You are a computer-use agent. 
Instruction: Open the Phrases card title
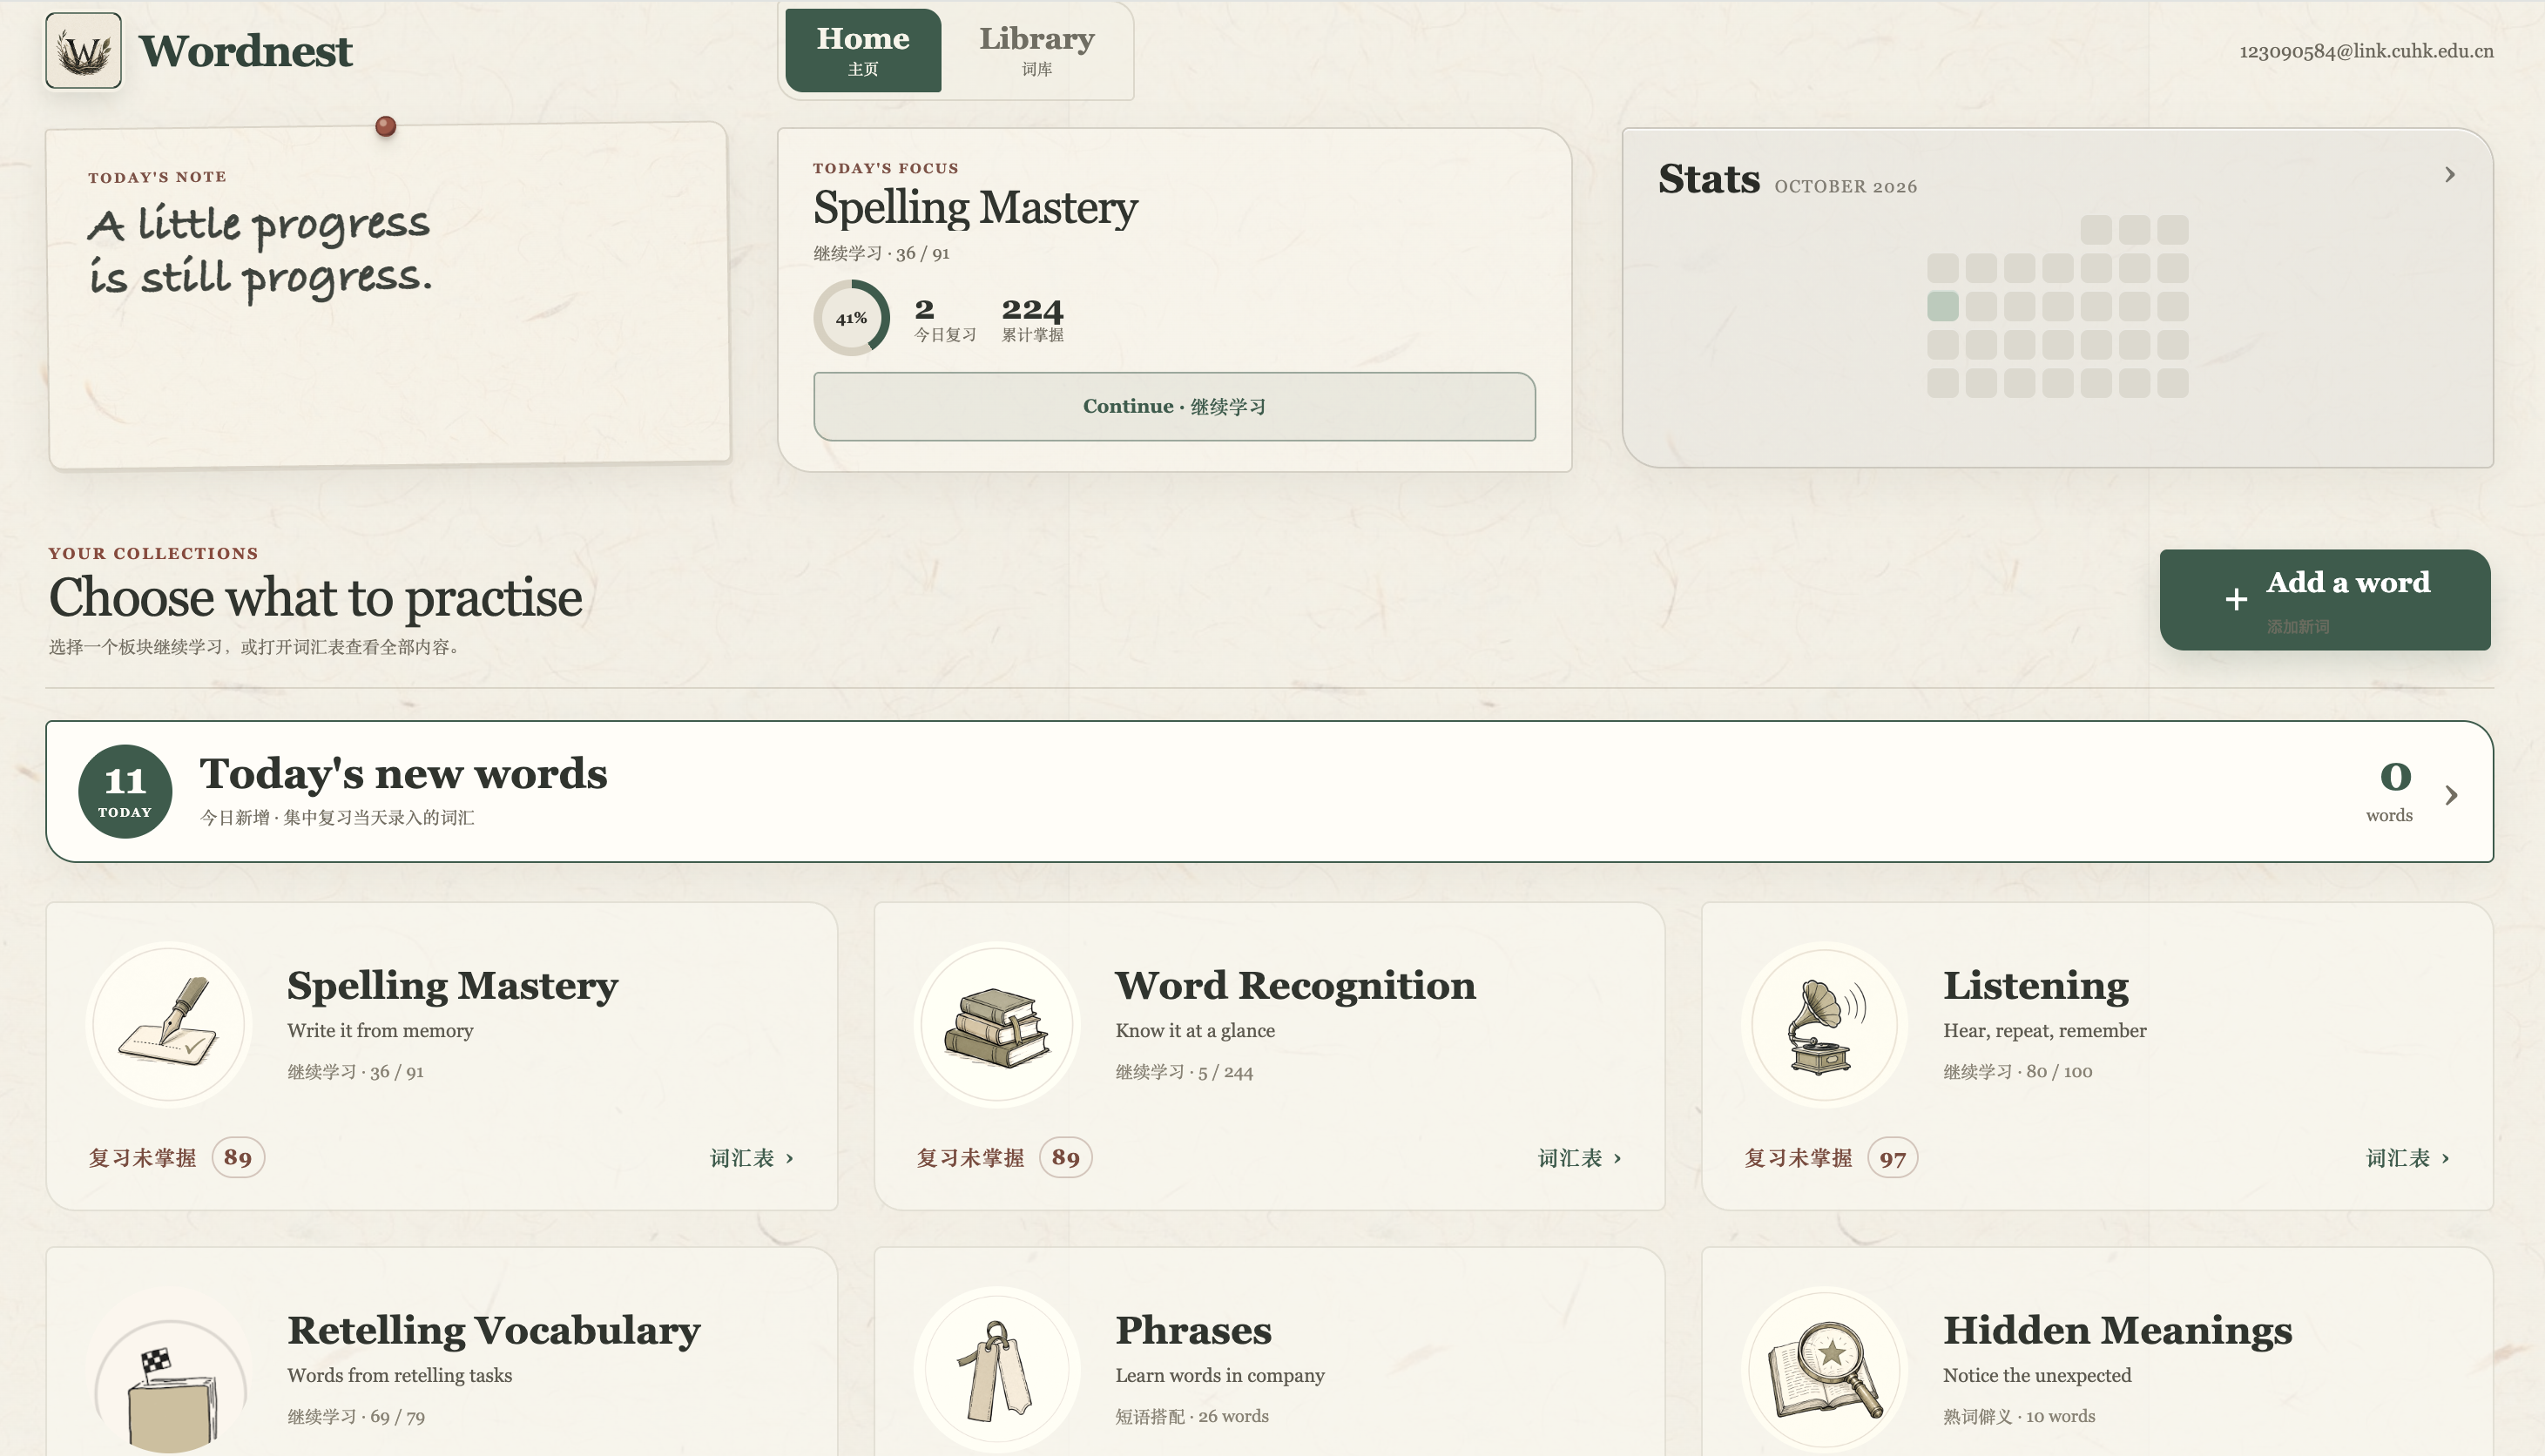(x=1193, y=1331)
